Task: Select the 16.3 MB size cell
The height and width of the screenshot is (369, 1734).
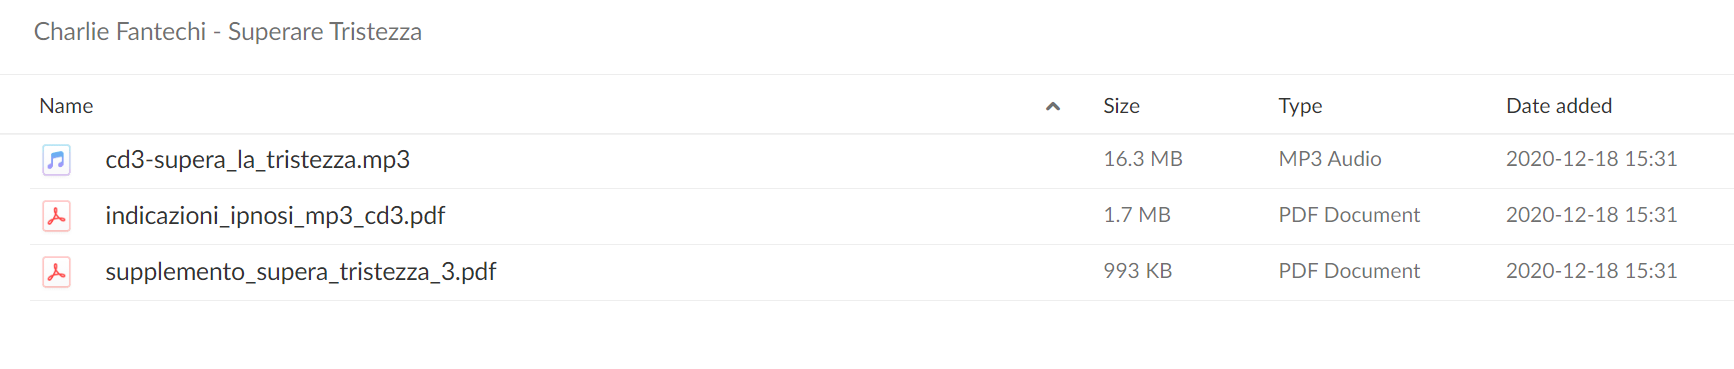Action: [x=1143, y=159]
